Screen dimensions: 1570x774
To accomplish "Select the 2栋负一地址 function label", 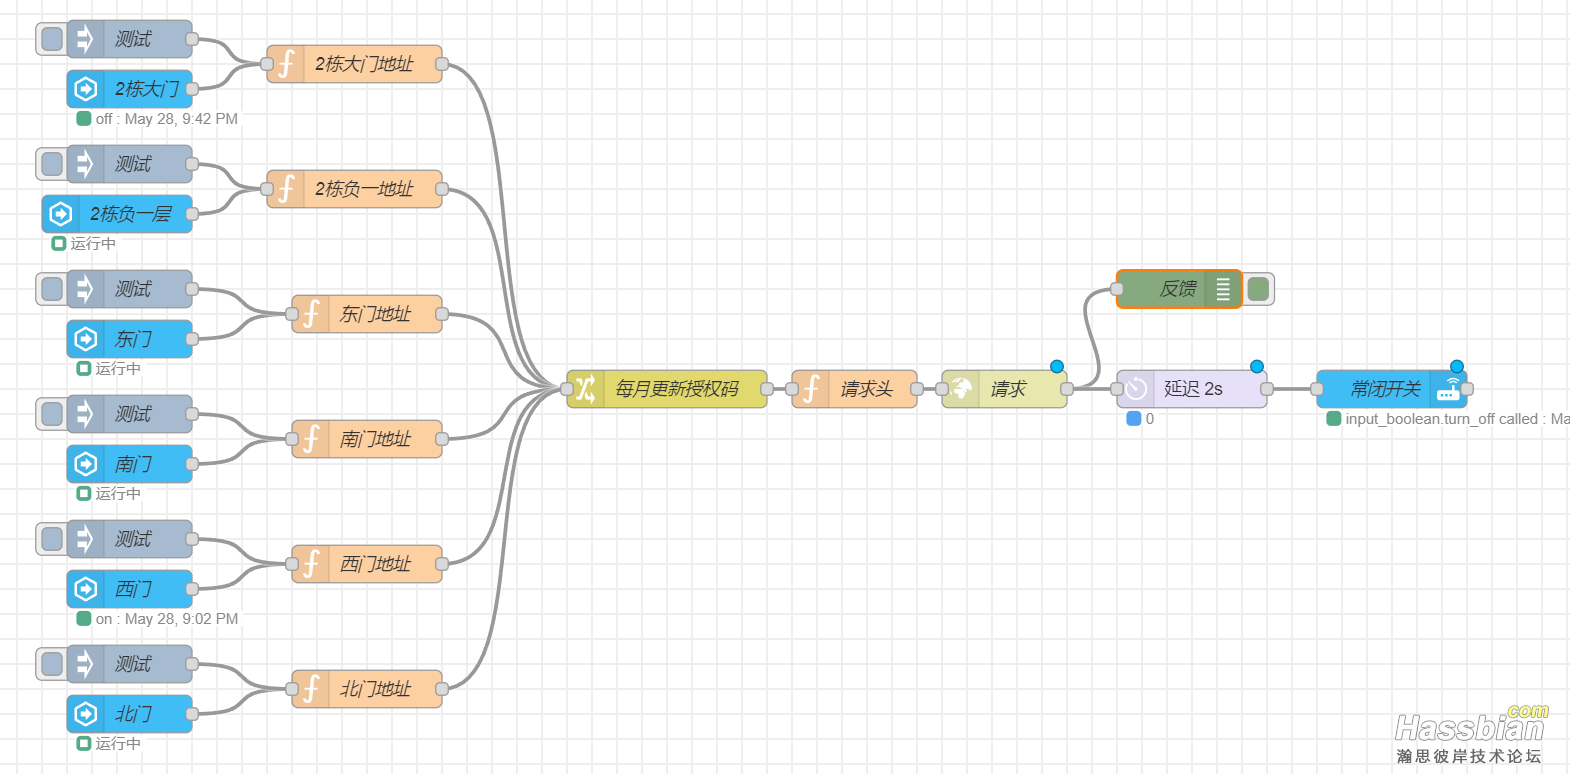I will (364, 189).
